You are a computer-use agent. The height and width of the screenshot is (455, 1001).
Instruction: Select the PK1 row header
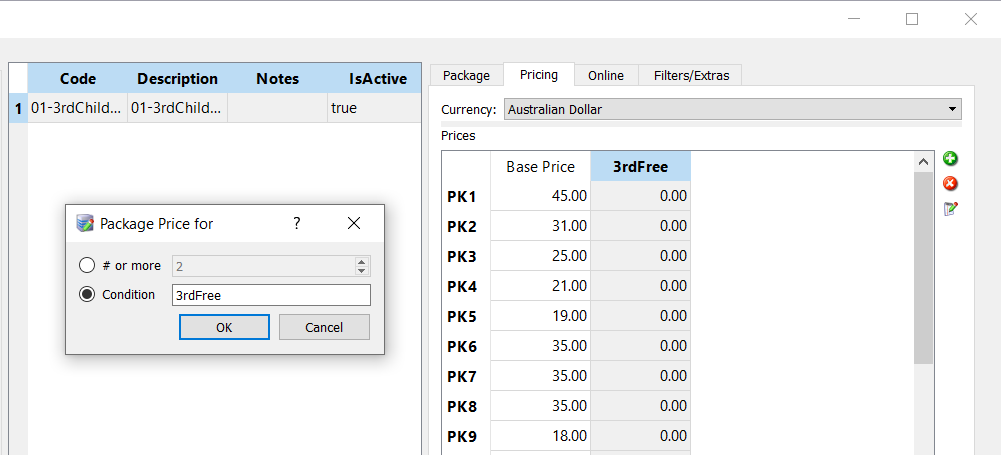tap(467, 197)
